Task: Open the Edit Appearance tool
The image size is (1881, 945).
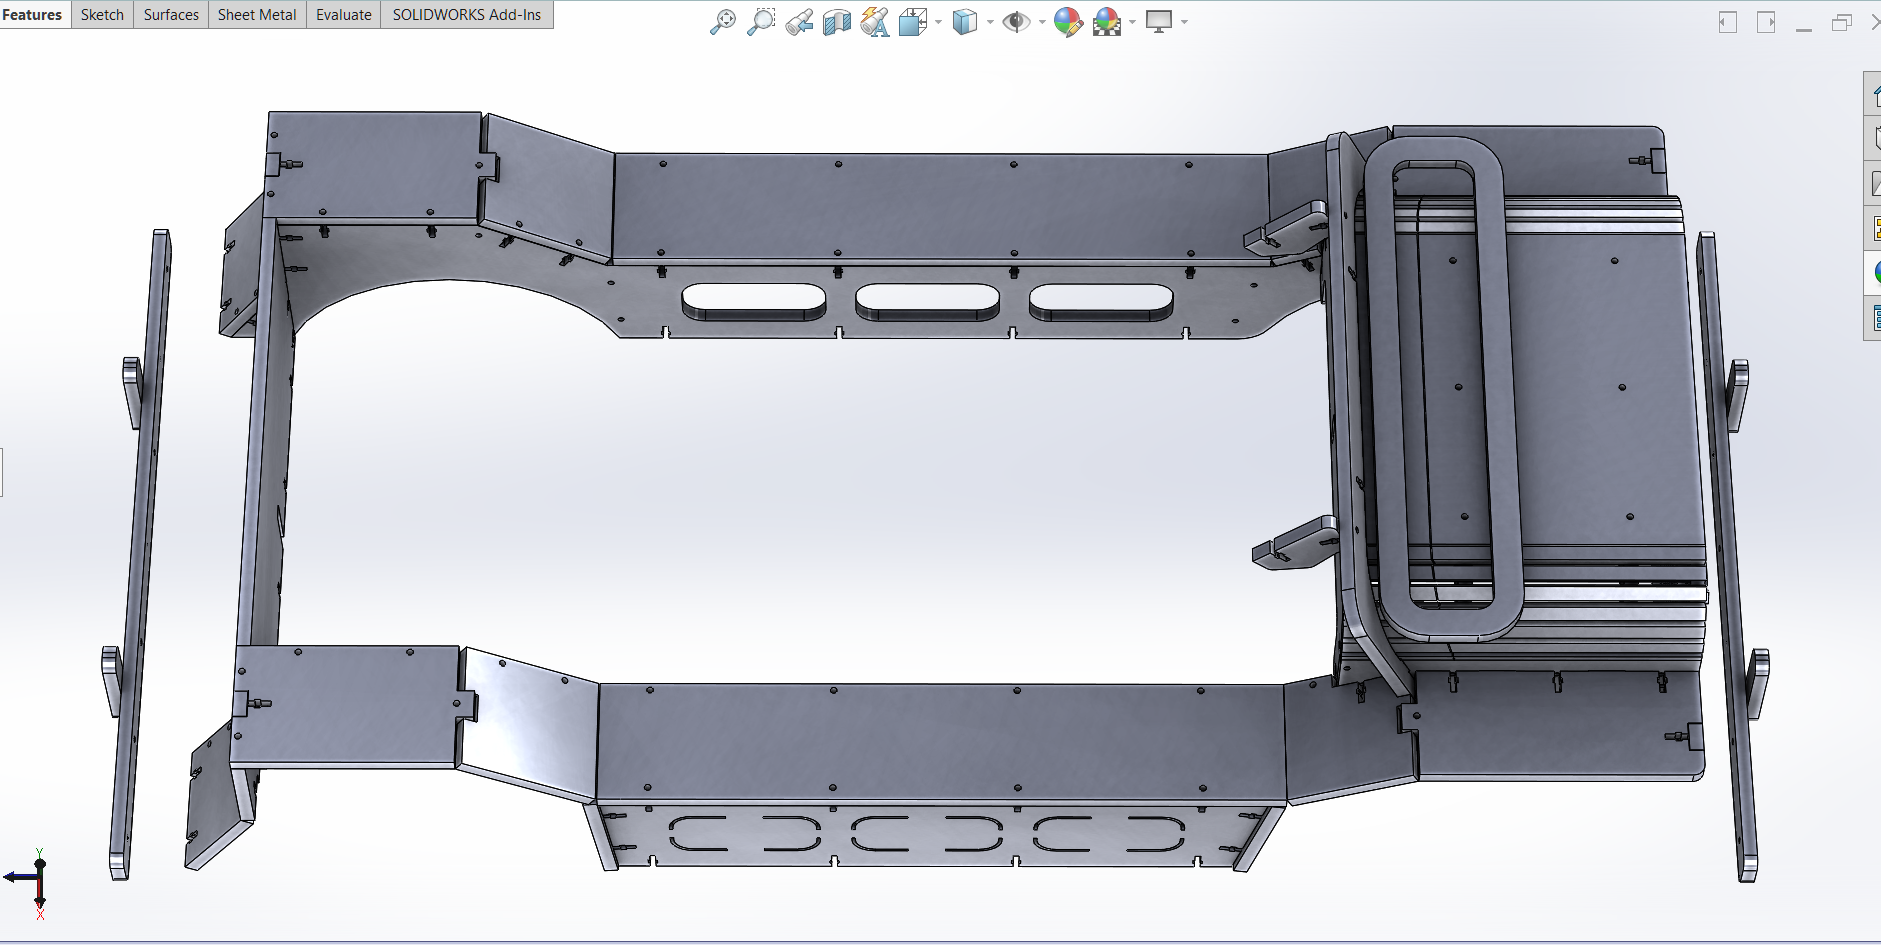Action: click(1067, 22)
